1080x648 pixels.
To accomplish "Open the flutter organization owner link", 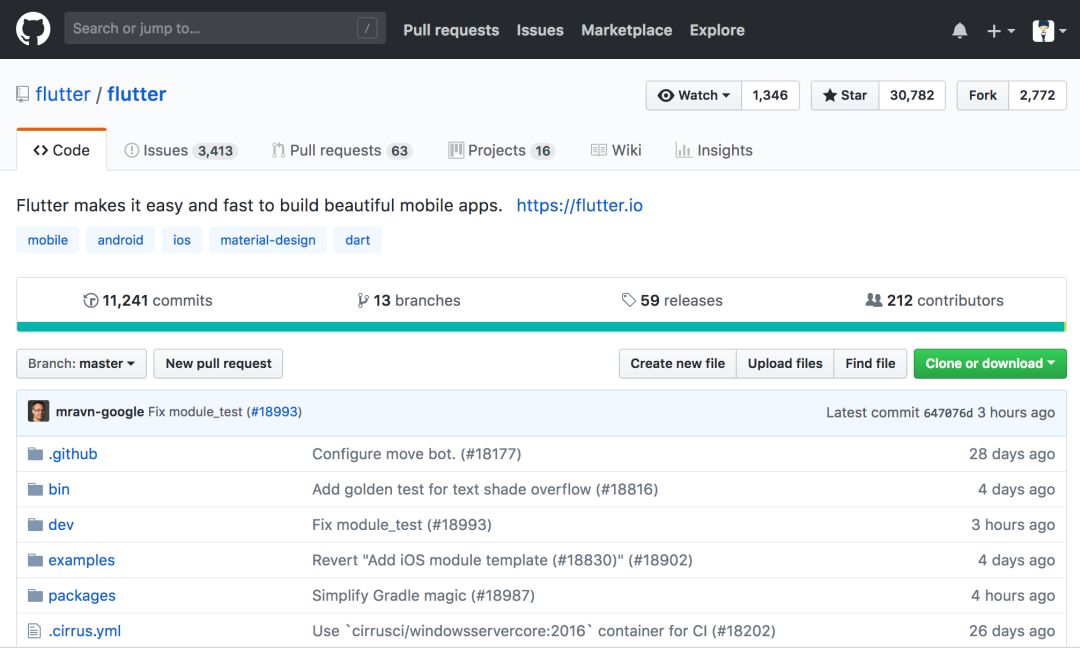I will [63, 94].
